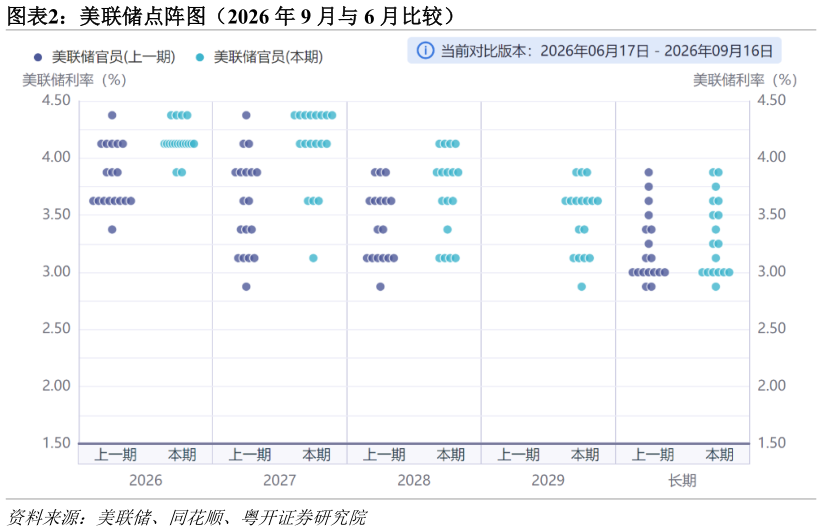Click the teal legend dot for 本期
This screenshot has height=531, width=822.
tap(200, 57)
